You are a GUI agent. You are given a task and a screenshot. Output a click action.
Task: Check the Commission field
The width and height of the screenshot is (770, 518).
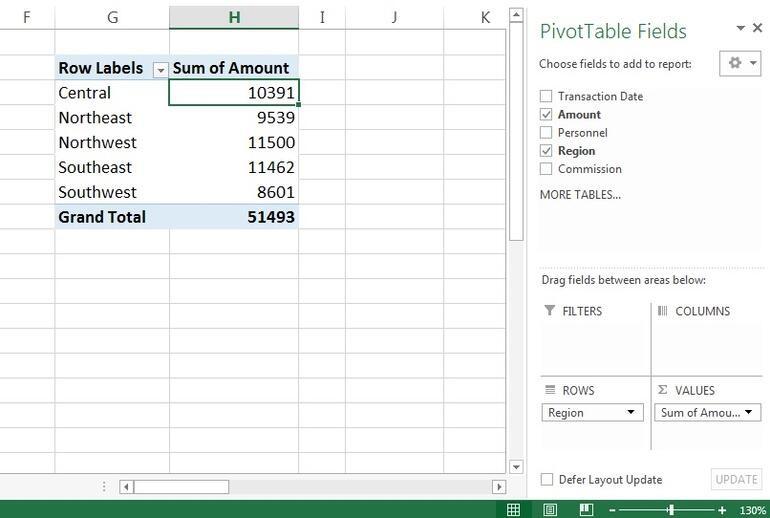coord(546,169)
